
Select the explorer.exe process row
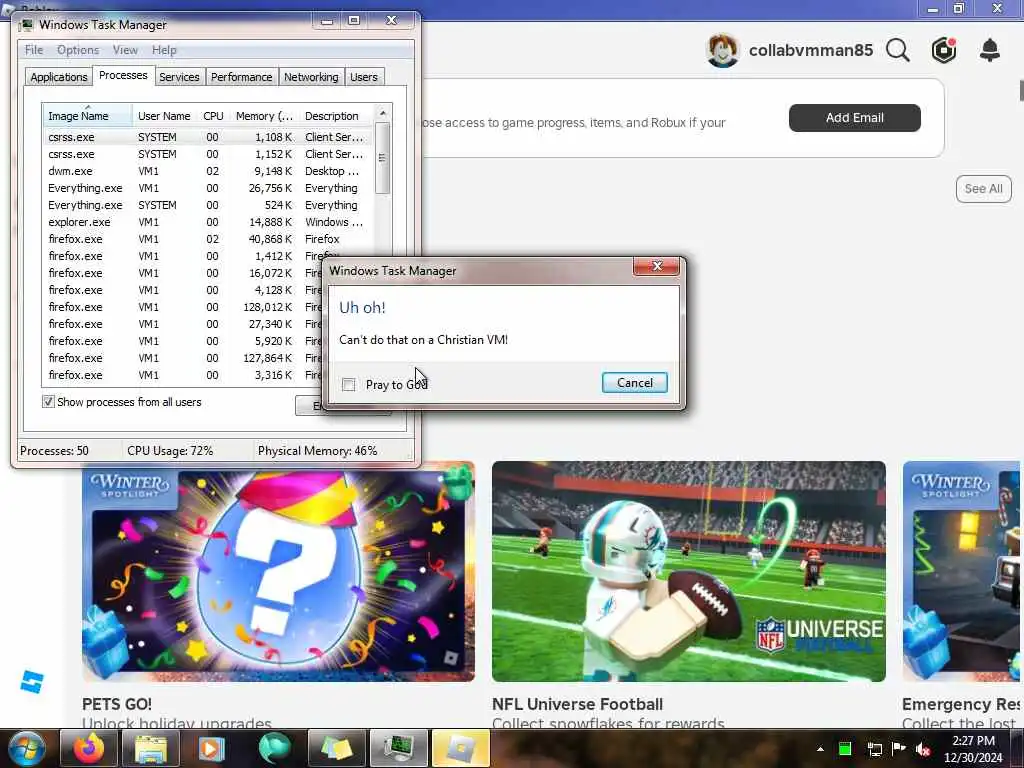tap(208, 222)
